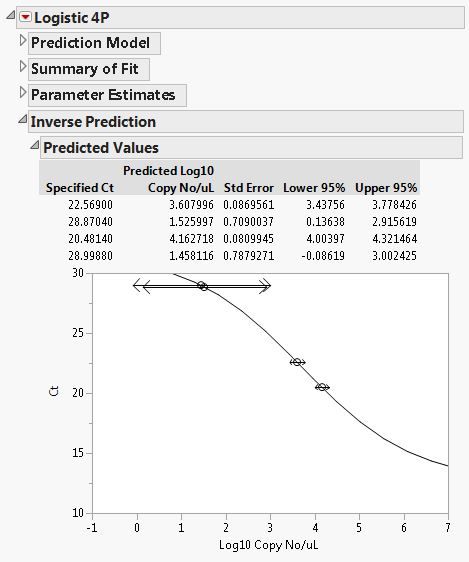Click the Ct vertical axis label
Image resolution: width=469 pixels, height=562 pixels.
pos(54,391)
